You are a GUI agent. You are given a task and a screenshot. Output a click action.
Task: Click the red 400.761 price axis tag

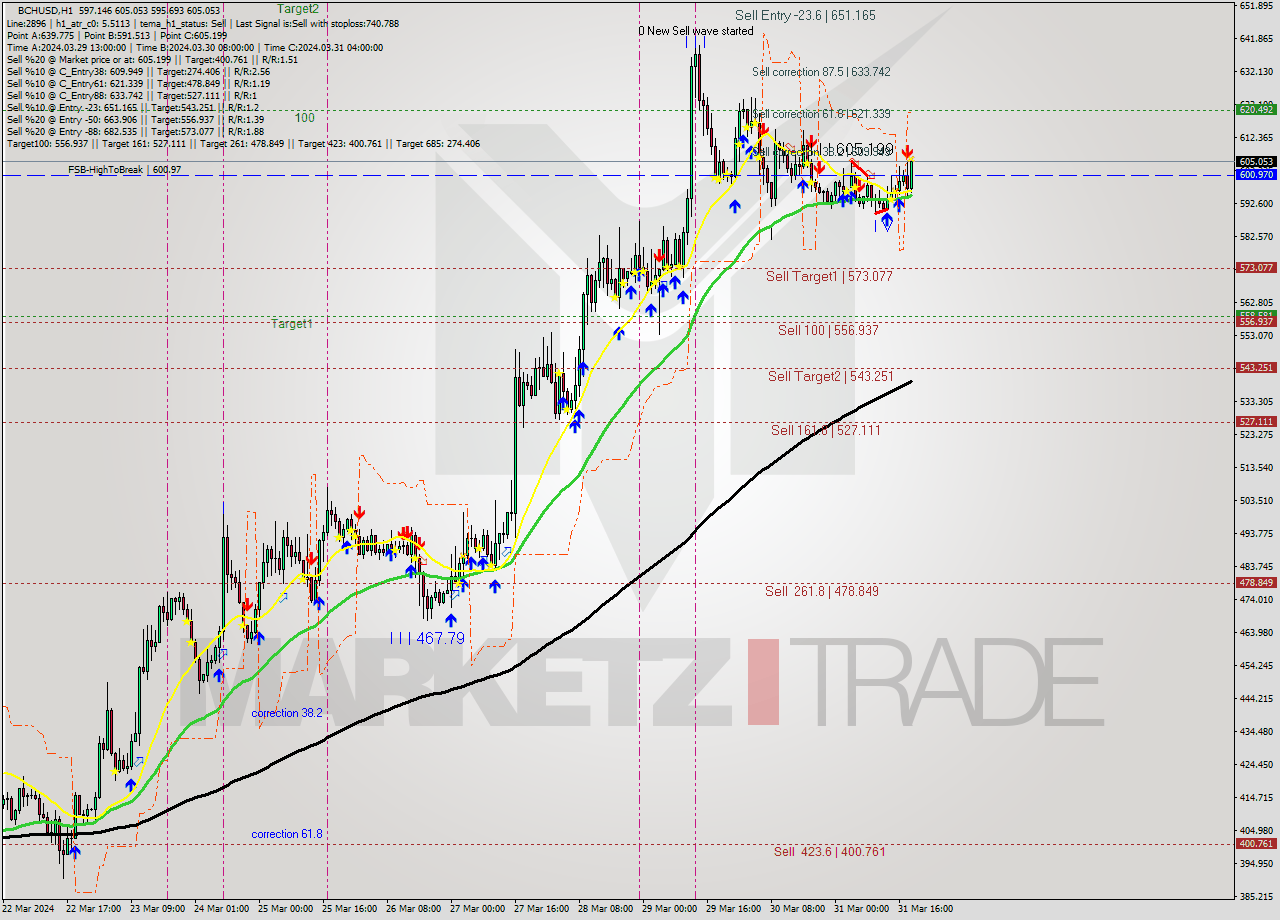pos(1256,843)
